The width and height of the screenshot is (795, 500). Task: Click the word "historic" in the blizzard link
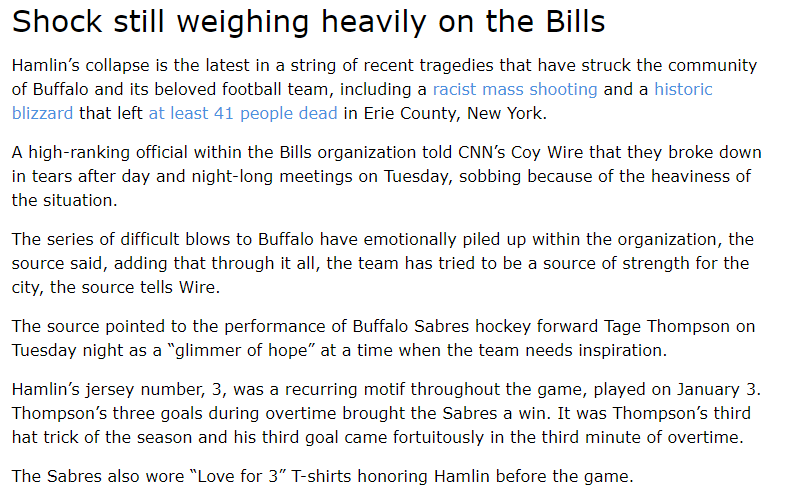(x=683, y=89)
